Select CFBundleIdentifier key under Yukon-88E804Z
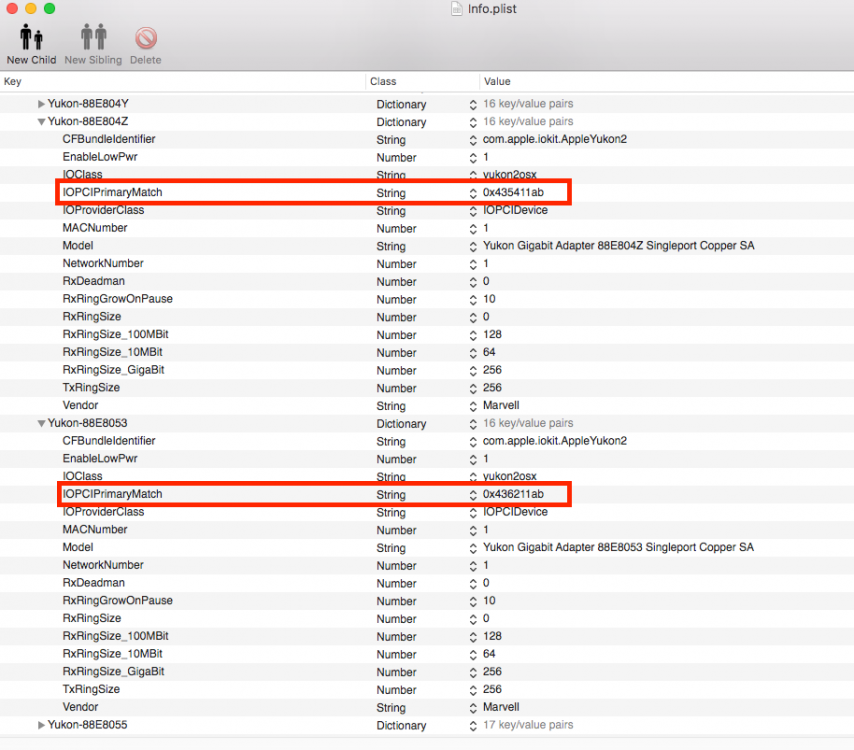 coord(109,139)
